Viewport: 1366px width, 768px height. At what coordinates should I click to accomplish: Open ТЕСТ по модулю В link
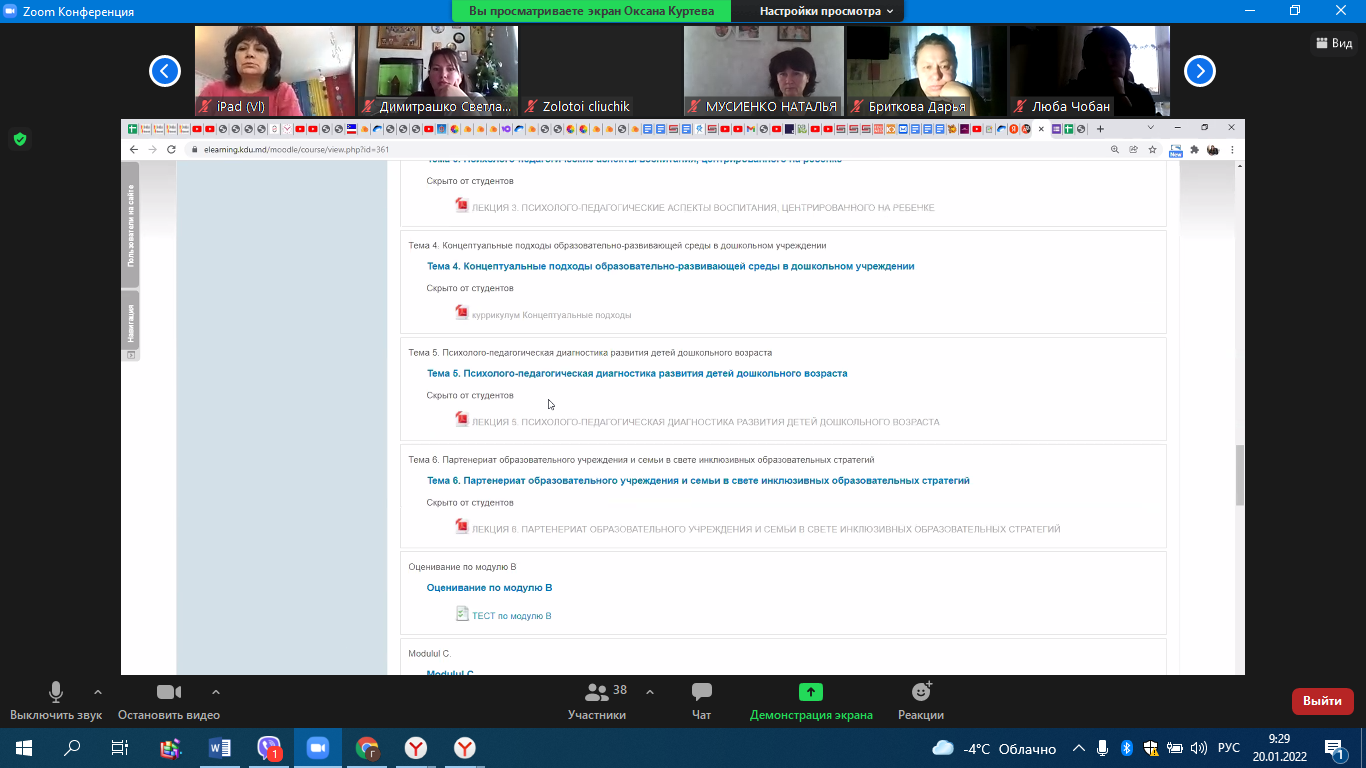(x=511, y=616)
